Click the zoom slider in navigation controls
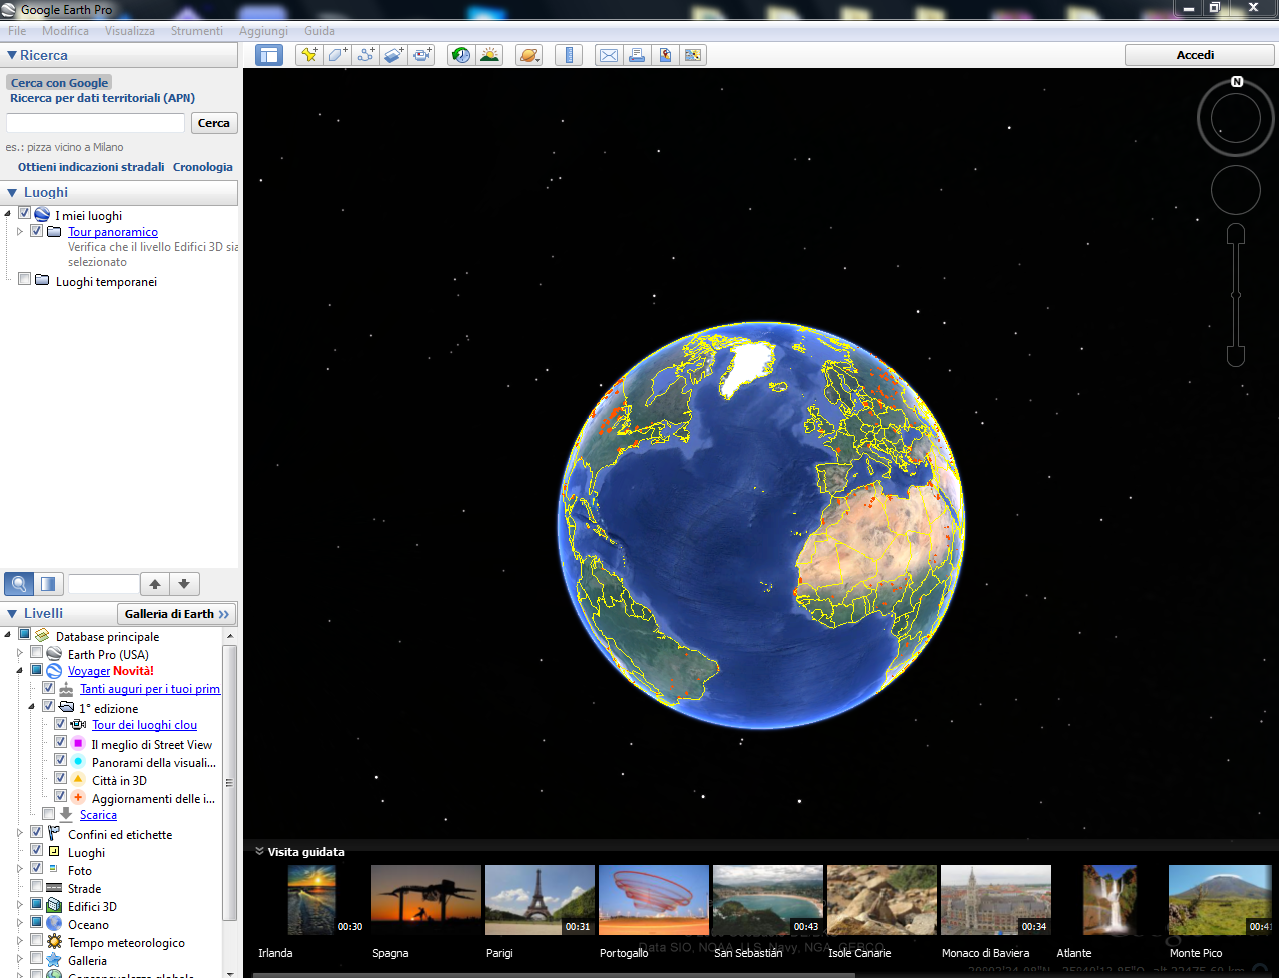The image size is (1279, 978). 1236,295
